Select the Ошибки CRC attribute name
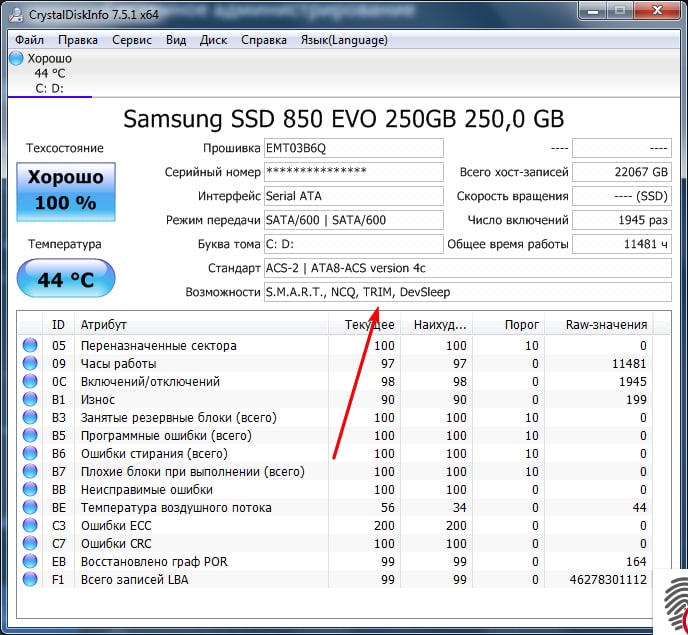The image size is (688, 635). [x=116, y=544]
